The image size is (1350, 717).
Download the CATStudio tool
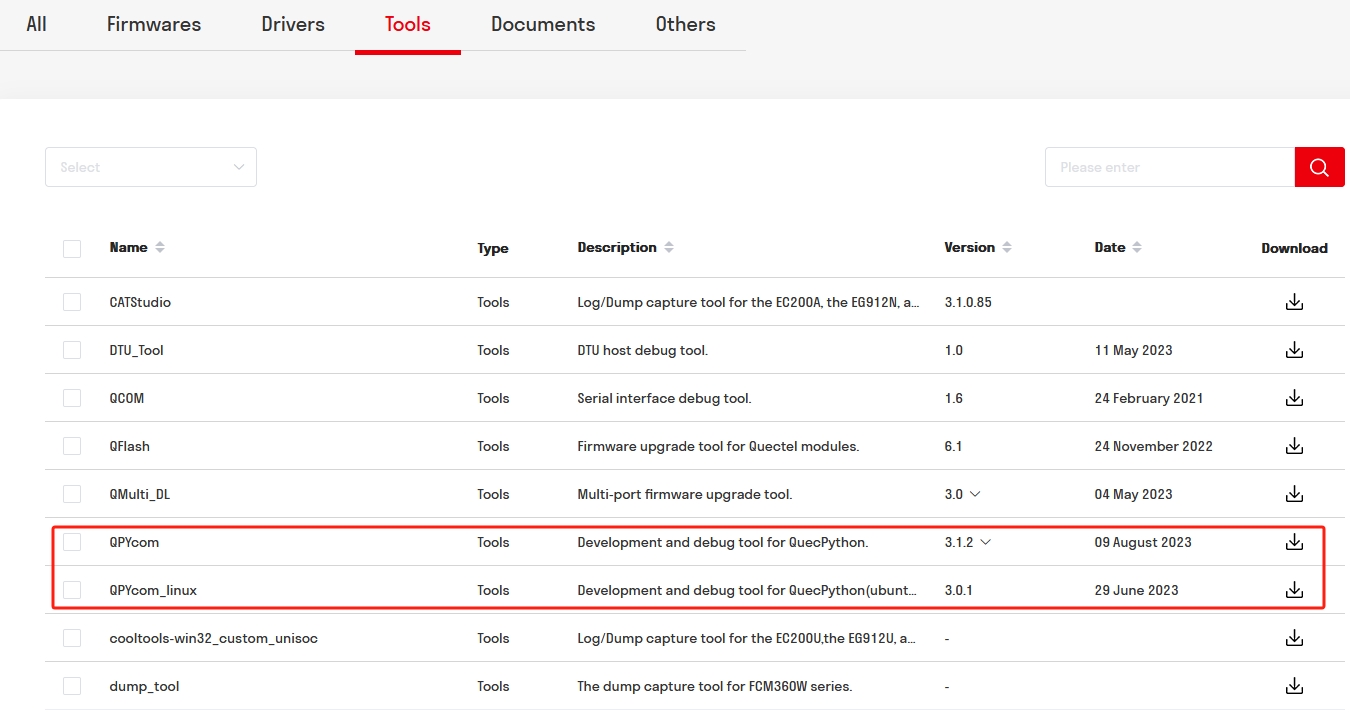[1294, 302]
